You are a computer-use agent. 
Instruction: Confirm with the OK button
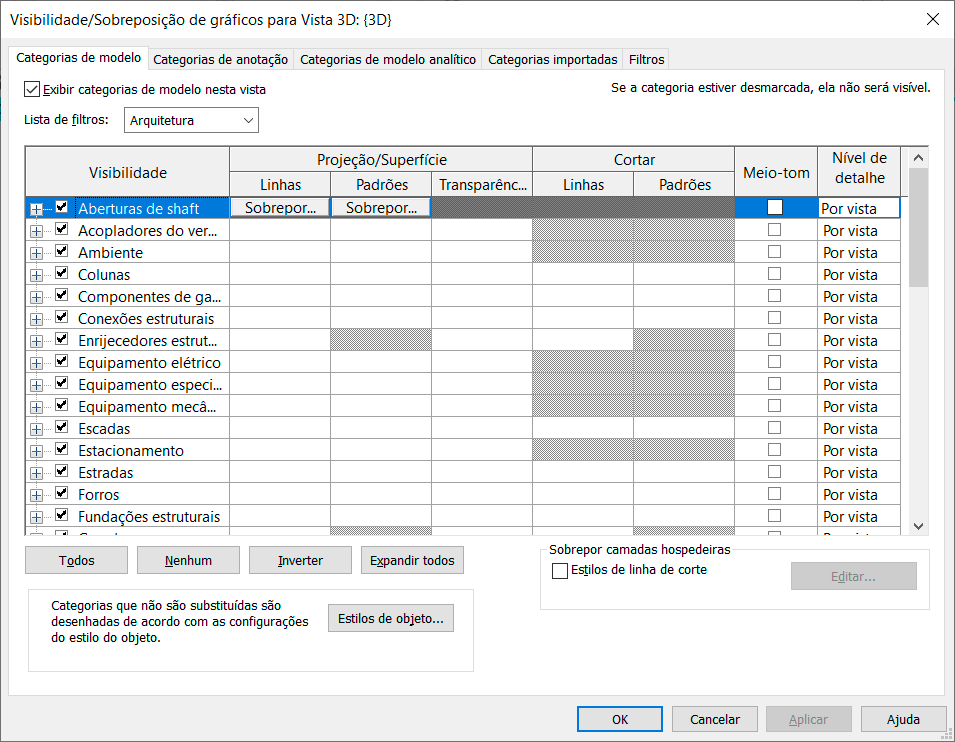[620, 719]
